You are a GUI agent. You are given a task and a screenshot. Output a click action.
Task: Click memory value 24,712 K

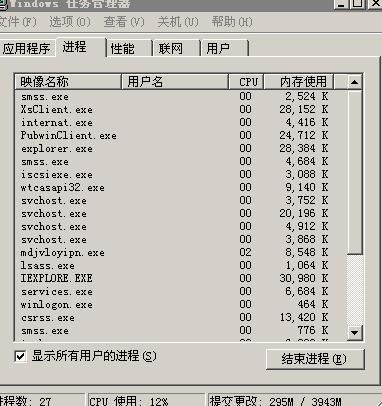[x=304, y=135]
